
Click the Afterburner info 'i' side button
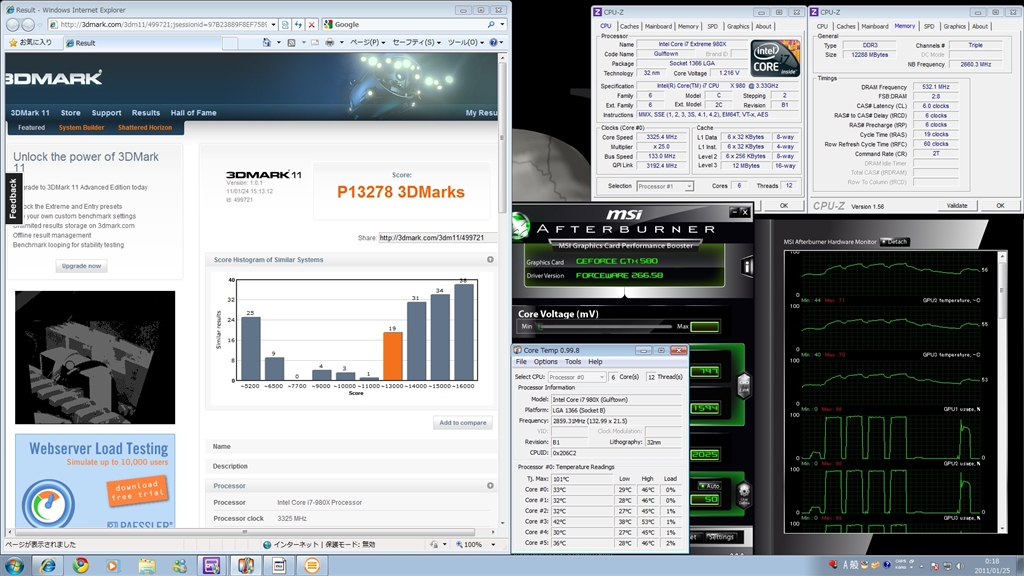click(747, 266)
